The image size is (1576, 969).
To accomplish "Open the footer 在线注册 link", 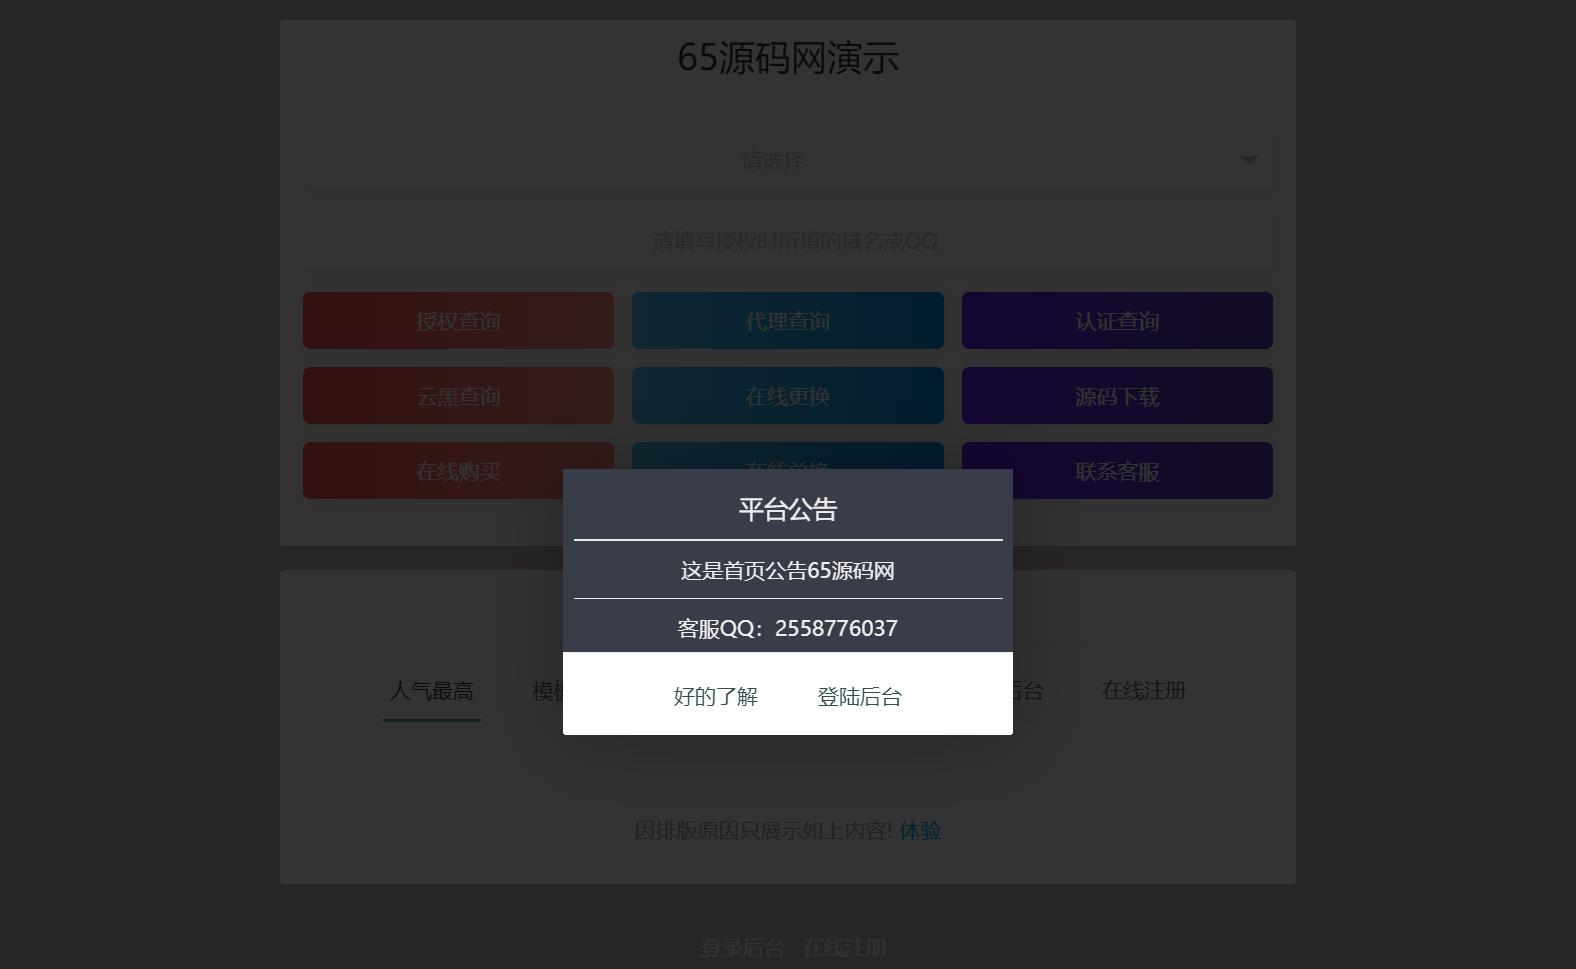I will coord(845,948).
